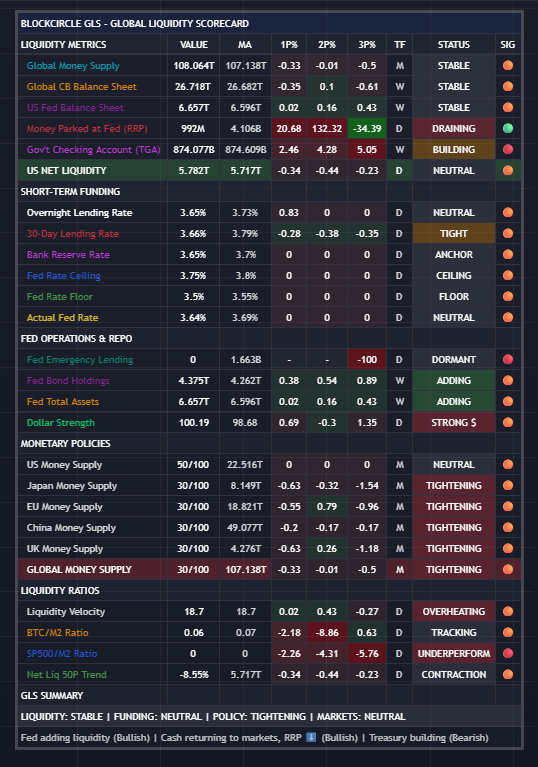Click the 1P% column header
The height and width of the screenshot is (767, 538).
click(289, 45)
